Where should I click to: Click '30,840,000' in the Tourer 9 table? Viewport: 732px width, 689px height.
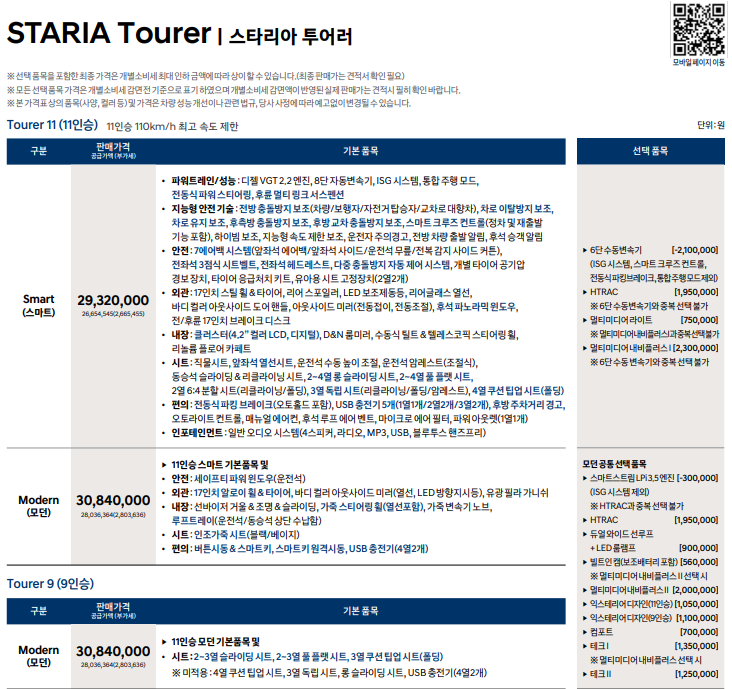pyautogui.click(x=113, y=651)
